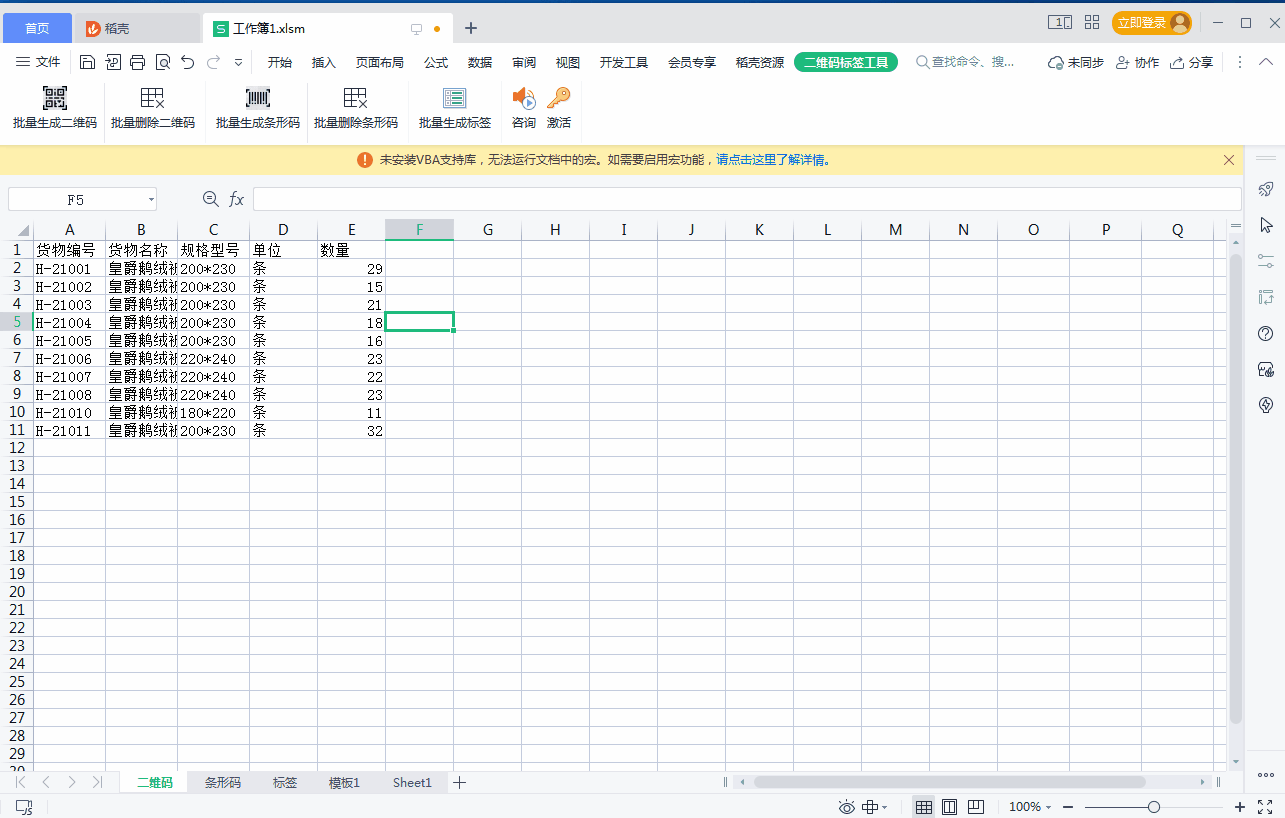Image resolution: width=1285 pixels, height=818 pixels.
Task: Undo the last action
Action: (x=188, y=62)
